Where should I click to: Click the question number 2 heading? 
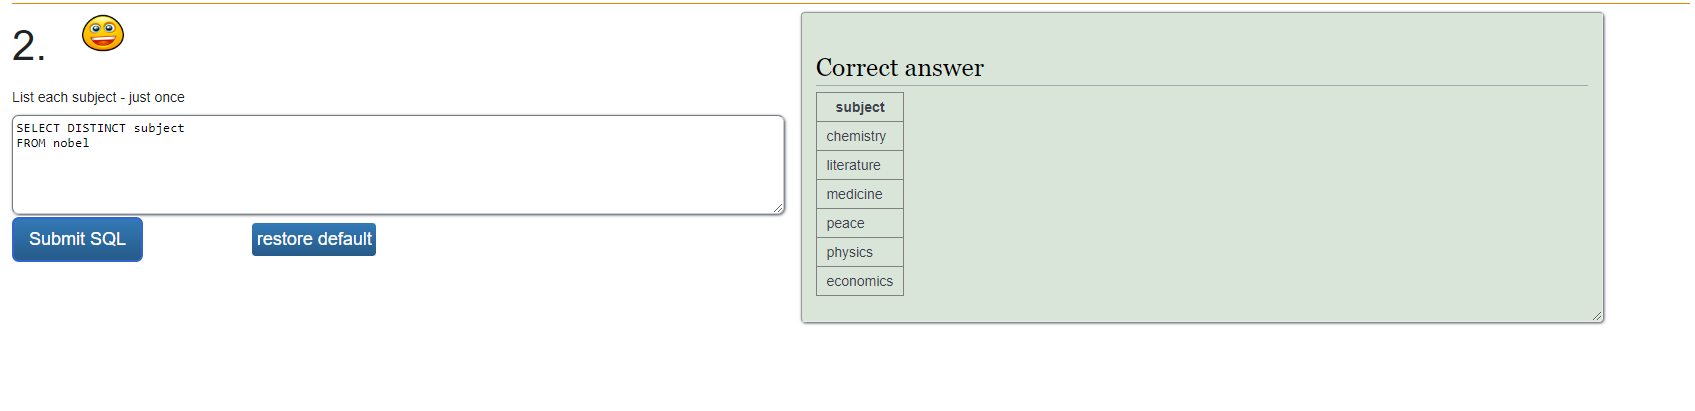click(29, 46)
